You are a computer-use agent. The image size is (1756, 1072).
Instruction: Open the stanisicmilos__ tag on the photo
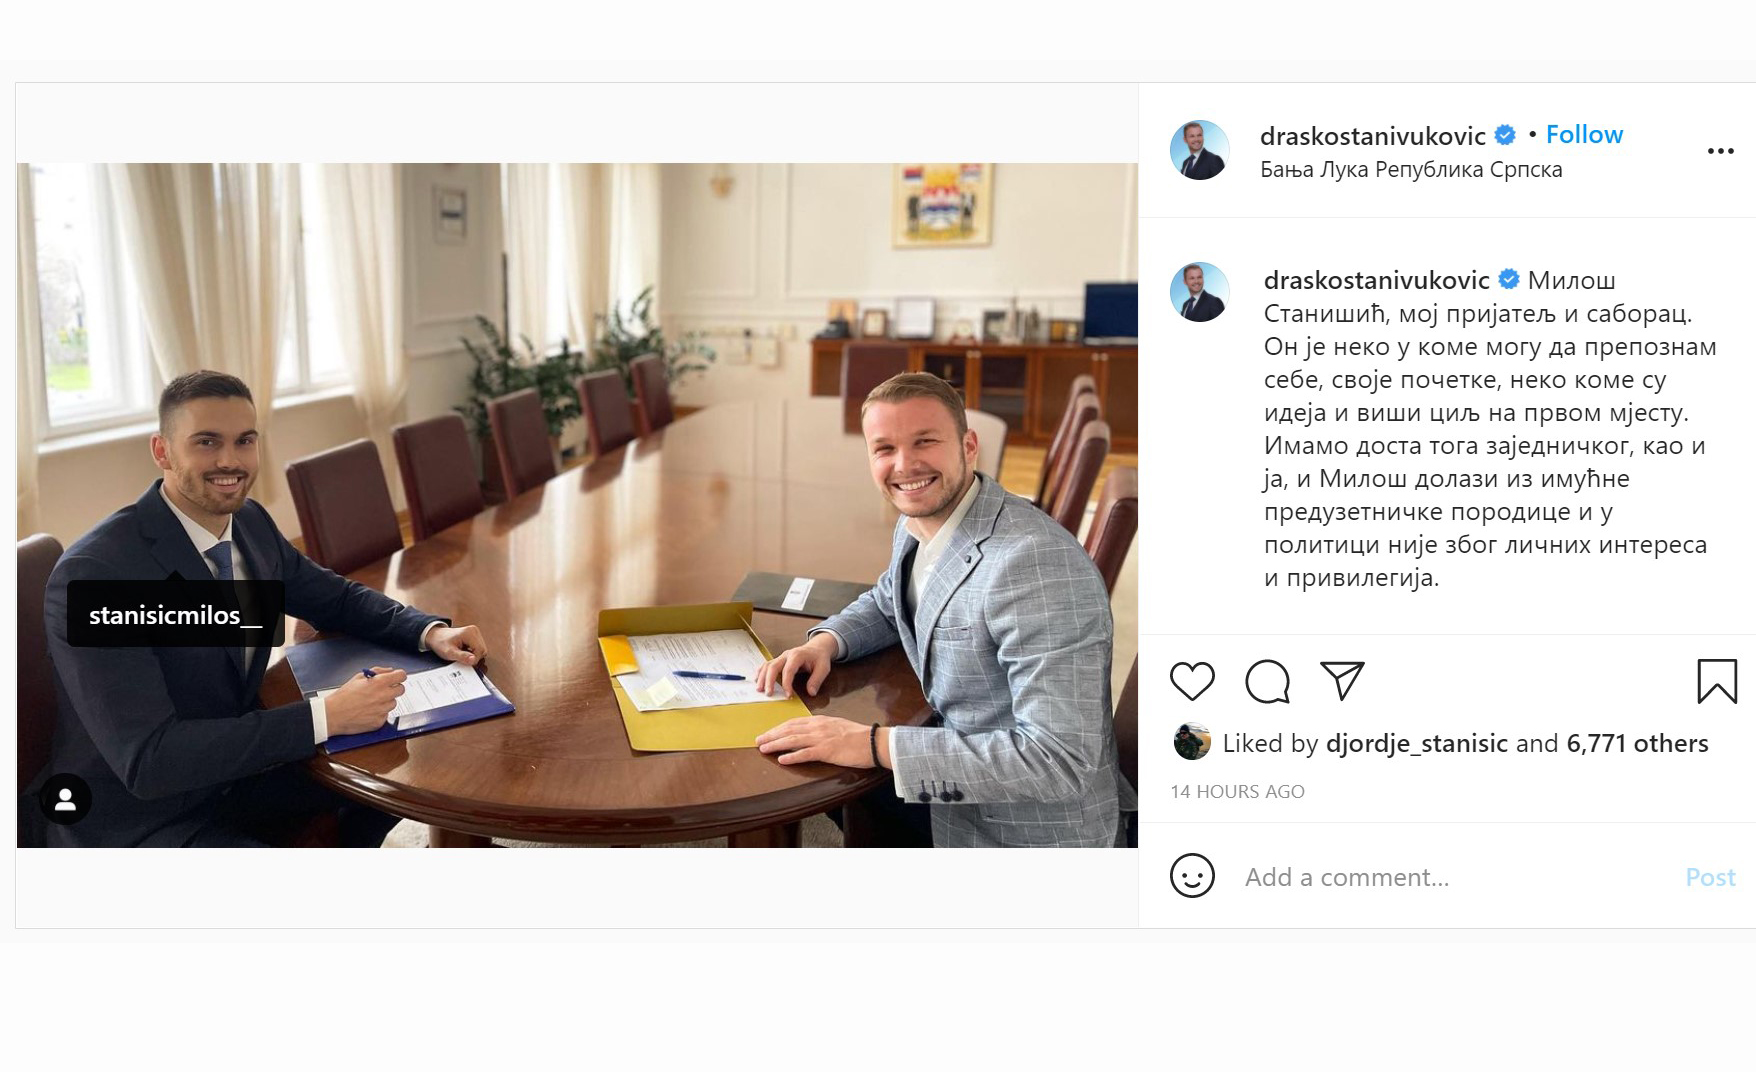176,615
